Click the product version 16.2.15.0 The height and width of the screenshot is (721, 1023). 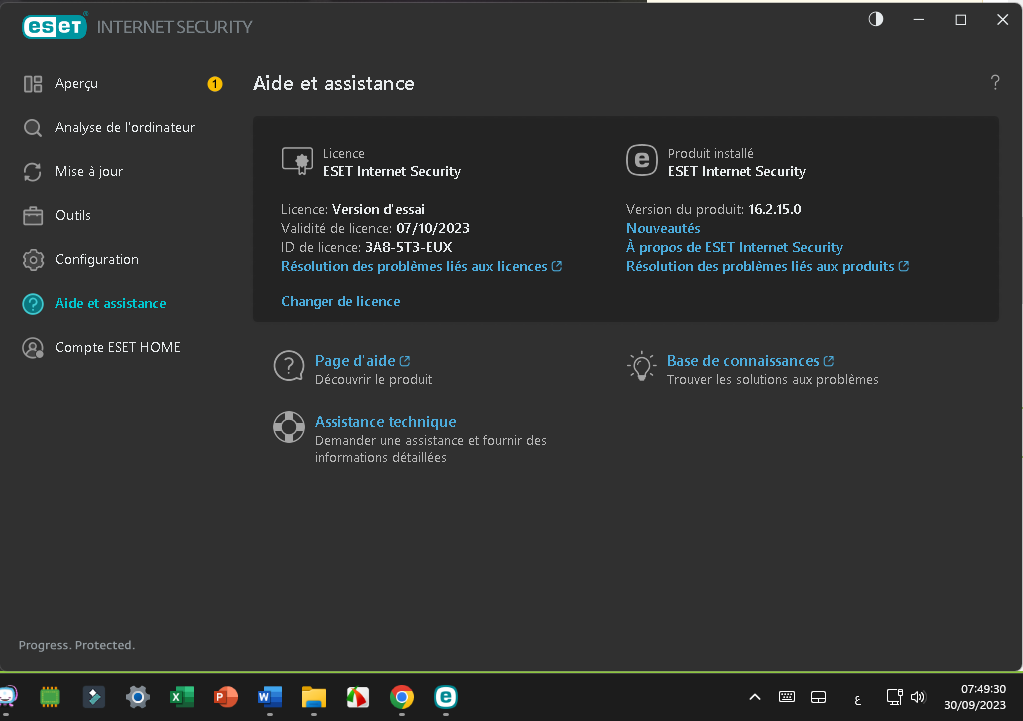click(774, 209)
